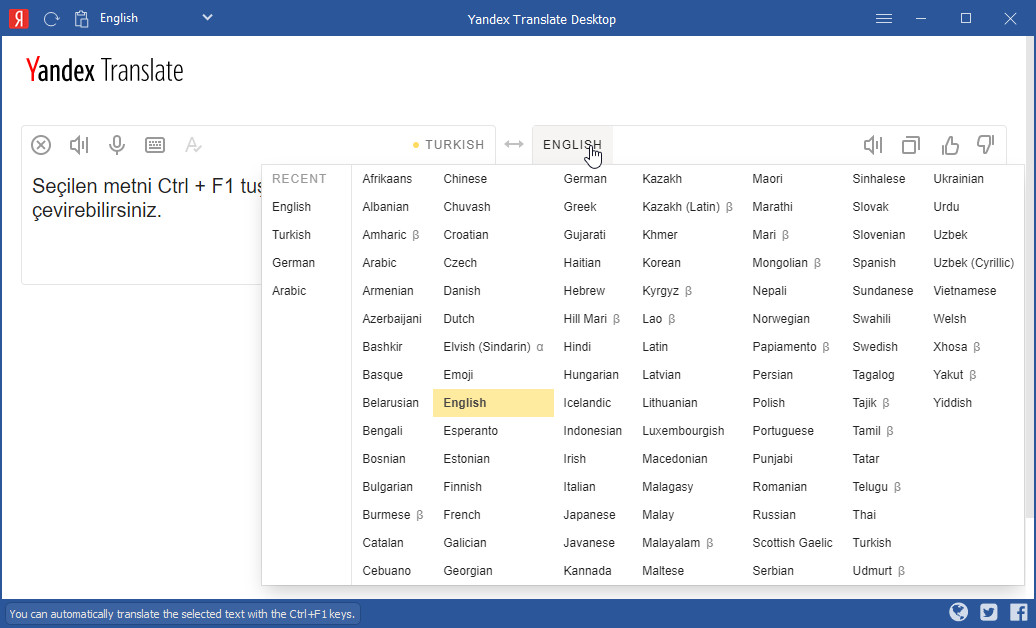Listen to the source text speaker icon

(79, 145)
